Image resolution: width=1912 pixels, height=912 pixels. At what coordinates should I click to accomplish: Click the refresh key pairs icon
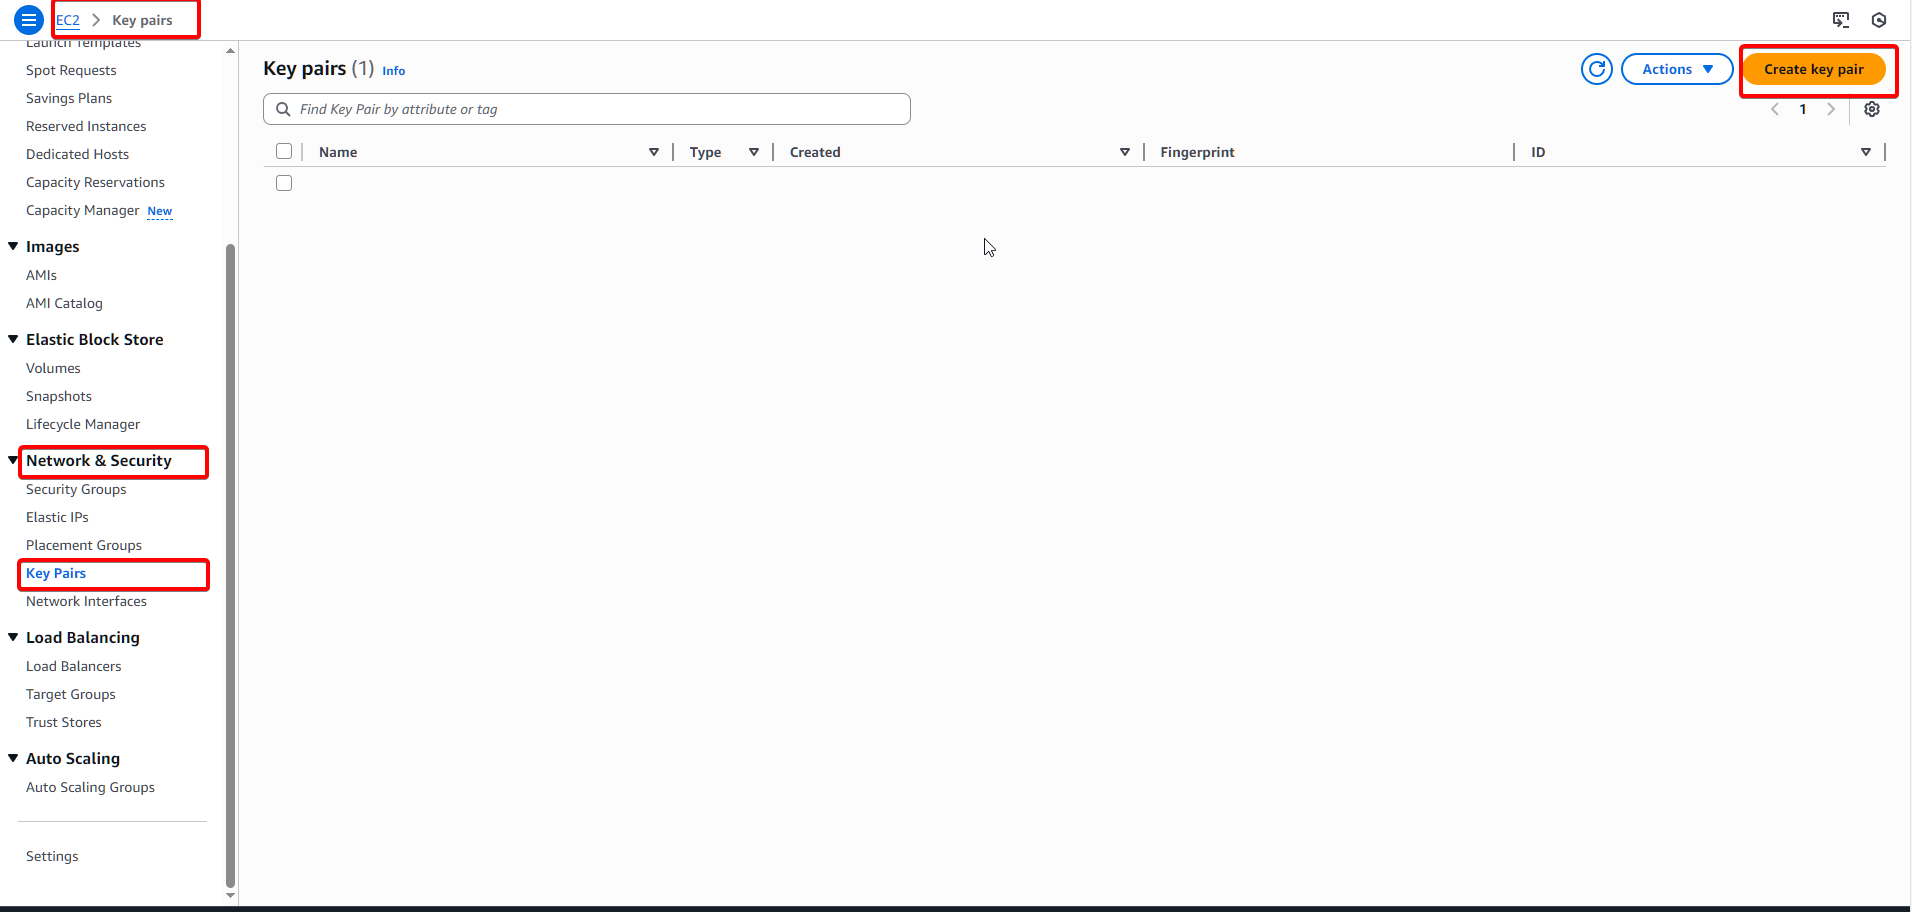pyautogui.click(x=1596, y=69)
